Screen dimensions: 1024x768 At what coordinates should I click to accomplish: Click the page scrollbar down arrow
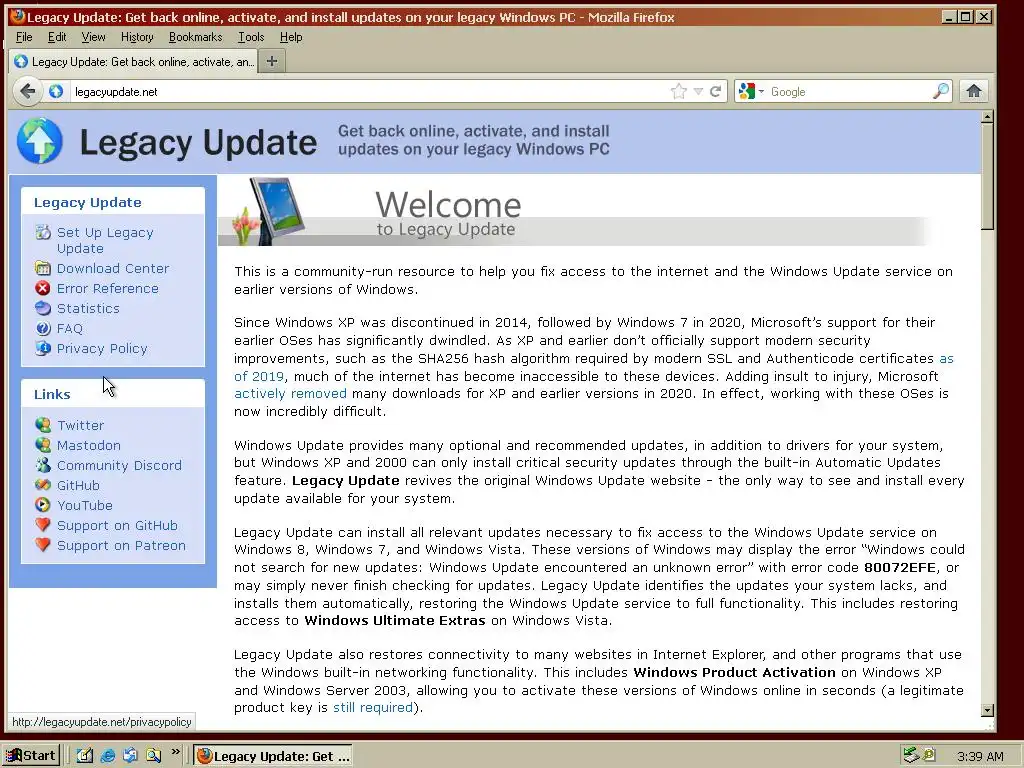[x=987, y=710]
